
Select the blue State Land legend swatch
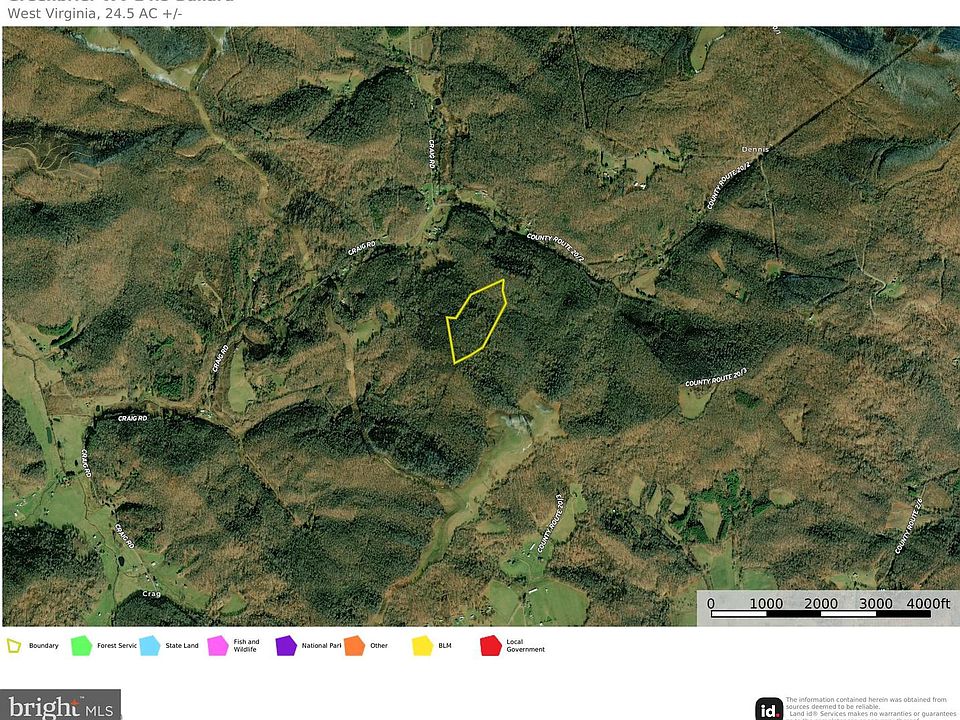tap(150, 646)
